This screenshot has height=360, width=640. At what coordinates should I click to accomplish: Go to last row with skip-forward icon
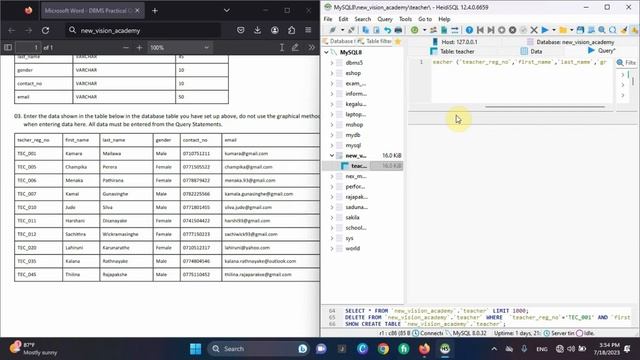click(x=491, y=30)
